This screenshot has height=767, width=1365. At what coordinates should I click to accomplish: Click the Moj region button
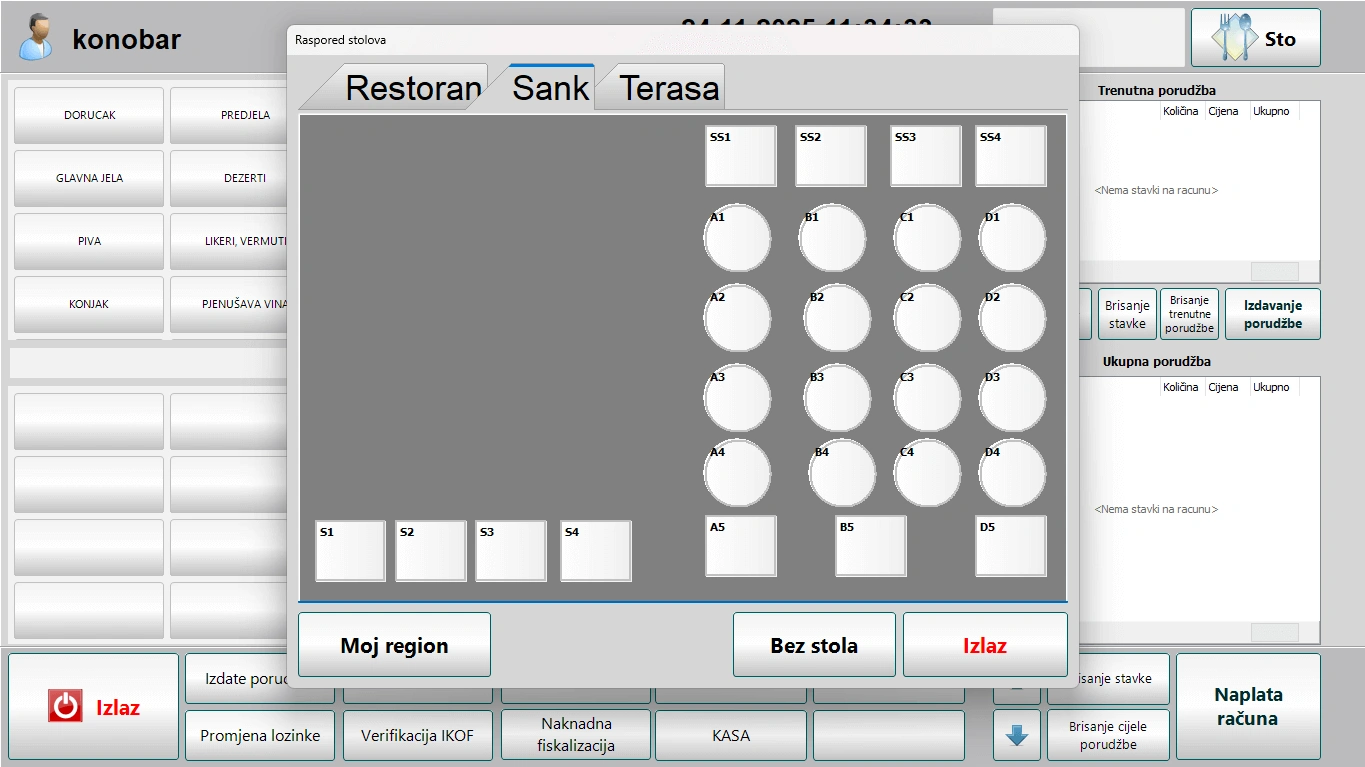point(394,645)
